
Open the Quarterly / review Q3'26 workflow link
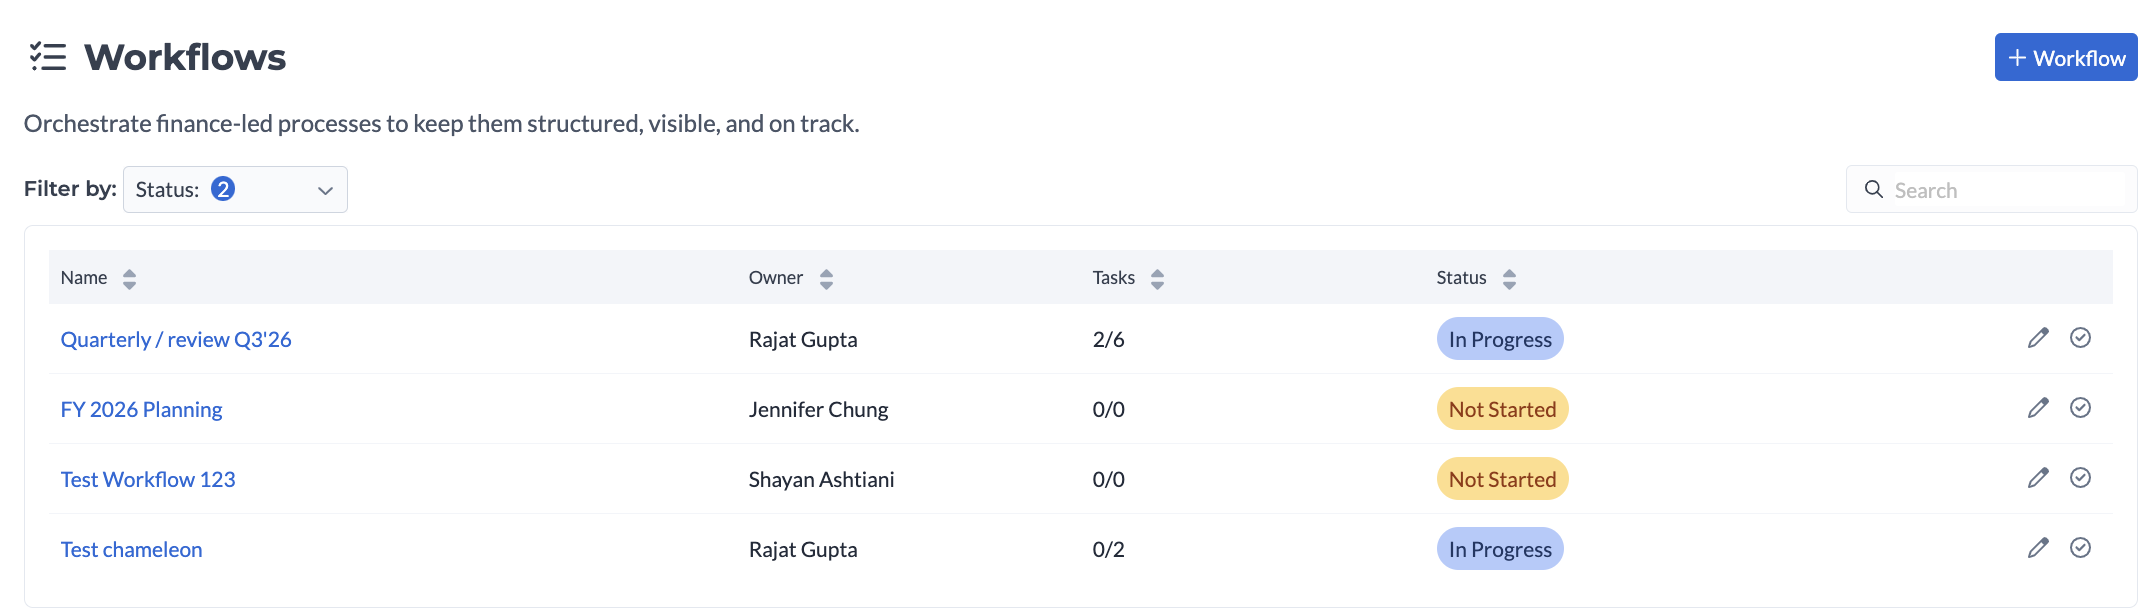[x=176, y=340]
